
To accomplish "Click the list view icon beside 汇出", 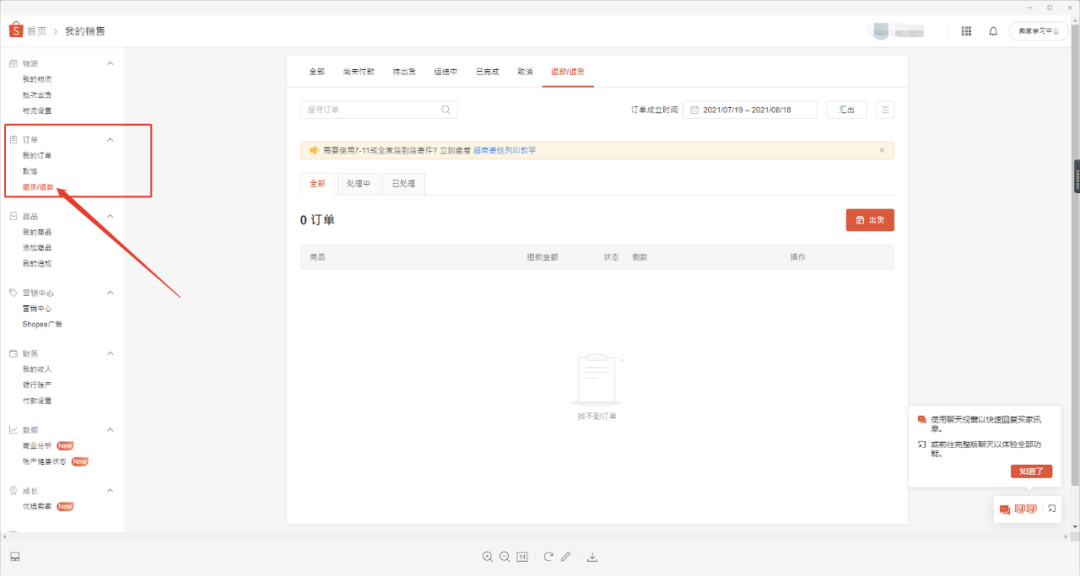I will coord(884,109).
